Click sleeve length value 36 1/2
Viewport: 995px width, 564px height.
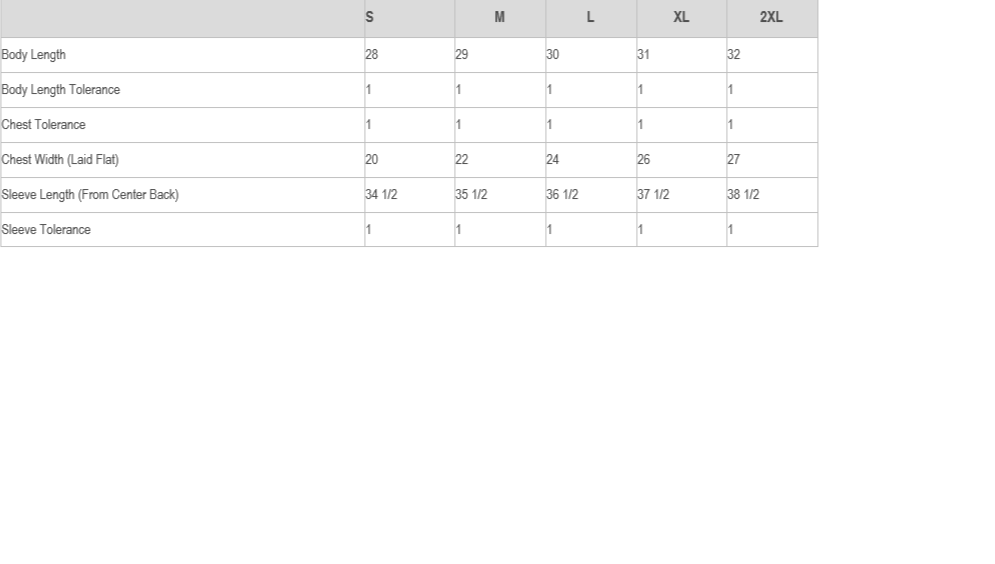coord(562,195)
